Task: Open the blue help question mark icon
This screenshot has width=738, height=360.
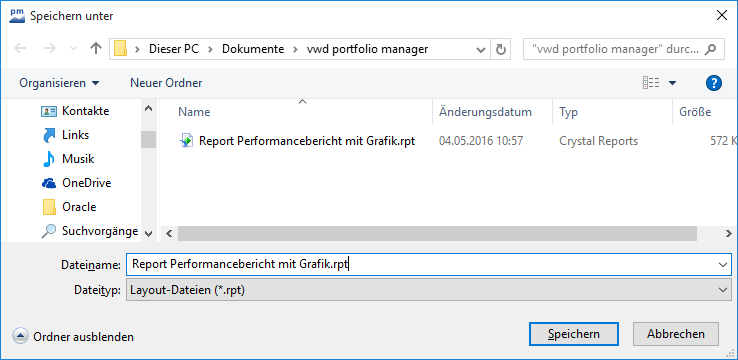Action: (x=714, y=83)
